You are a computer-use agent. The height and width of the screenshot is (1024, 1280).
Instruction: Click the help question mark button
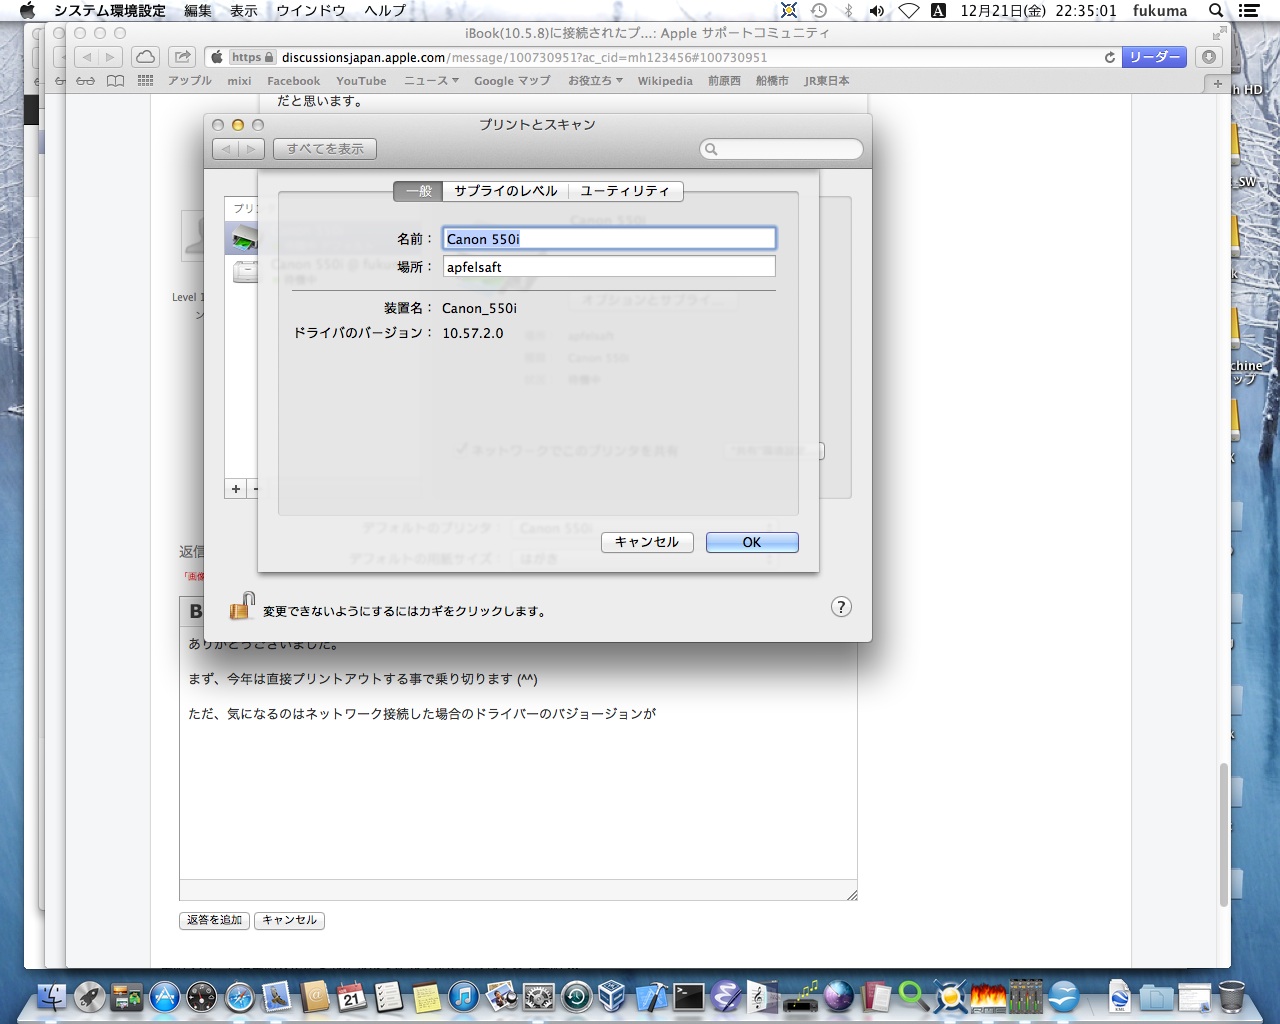tap(841, 607)
